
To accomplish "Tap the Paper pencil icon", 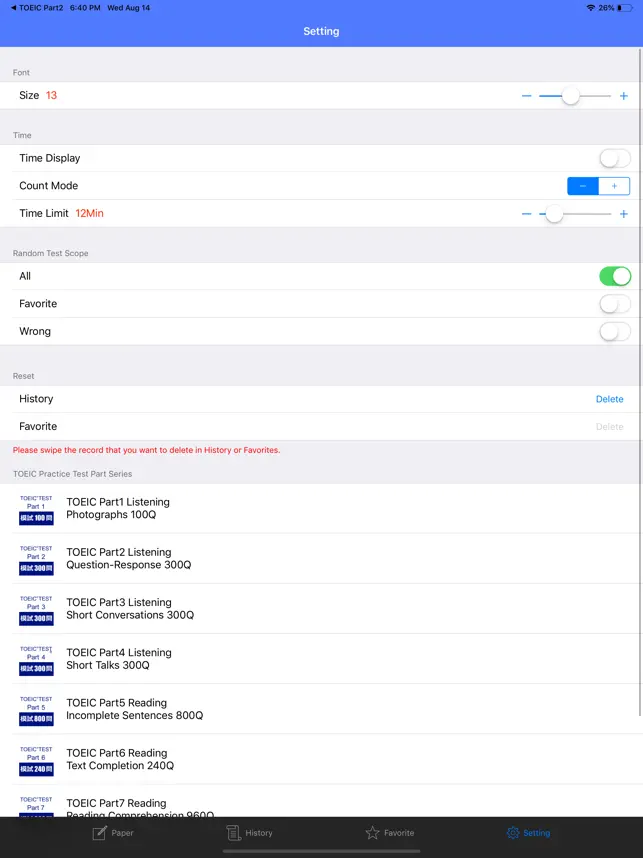I will pyautogui.click(x=99, y=833).
